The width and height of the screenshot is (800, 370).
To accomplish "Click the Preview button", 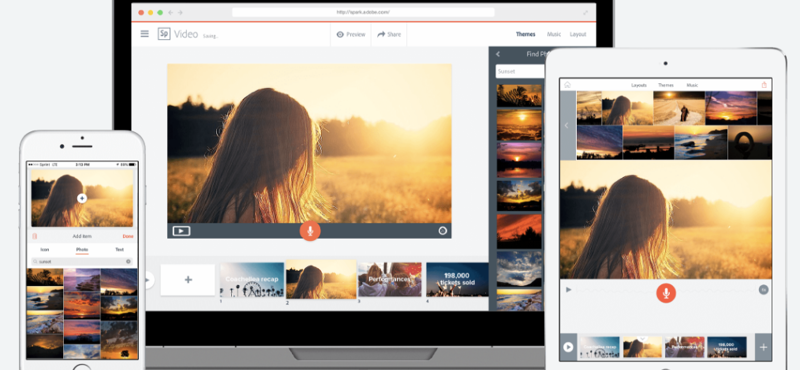I will 351,34.
